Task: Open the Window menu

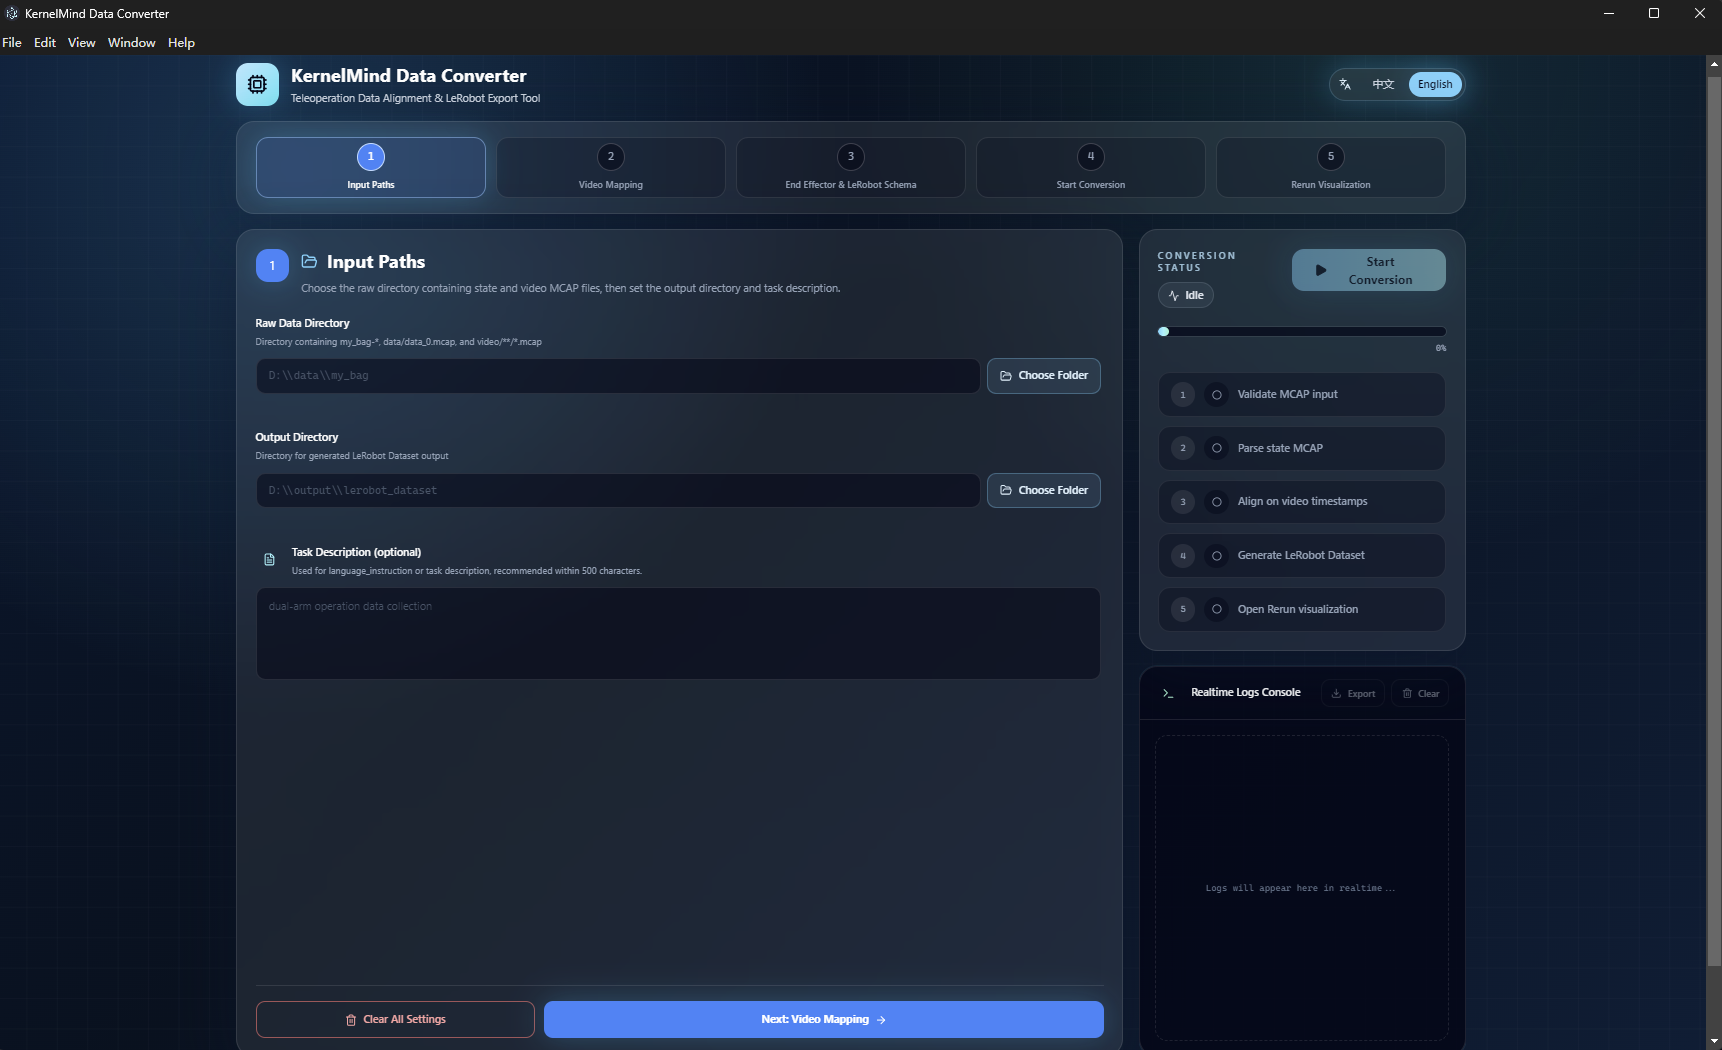Action: (x=132, y=42)
